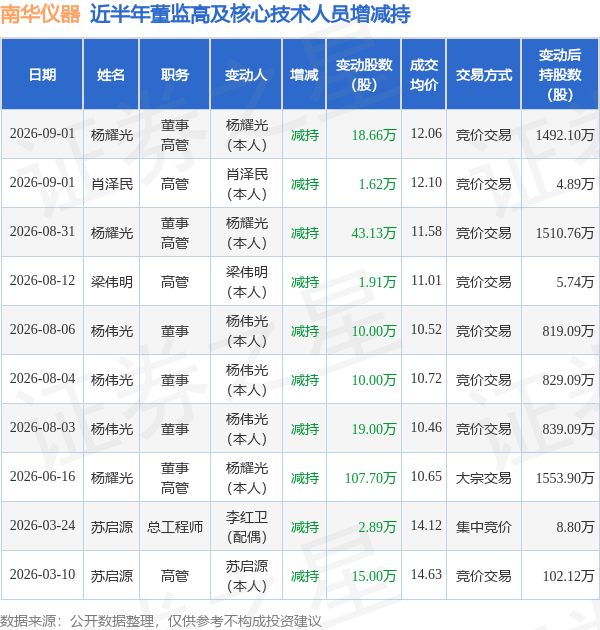Click the 南华仪器 title text
Image resolution: width=600 pixels, height=630 pixels.
coord(41,14)
